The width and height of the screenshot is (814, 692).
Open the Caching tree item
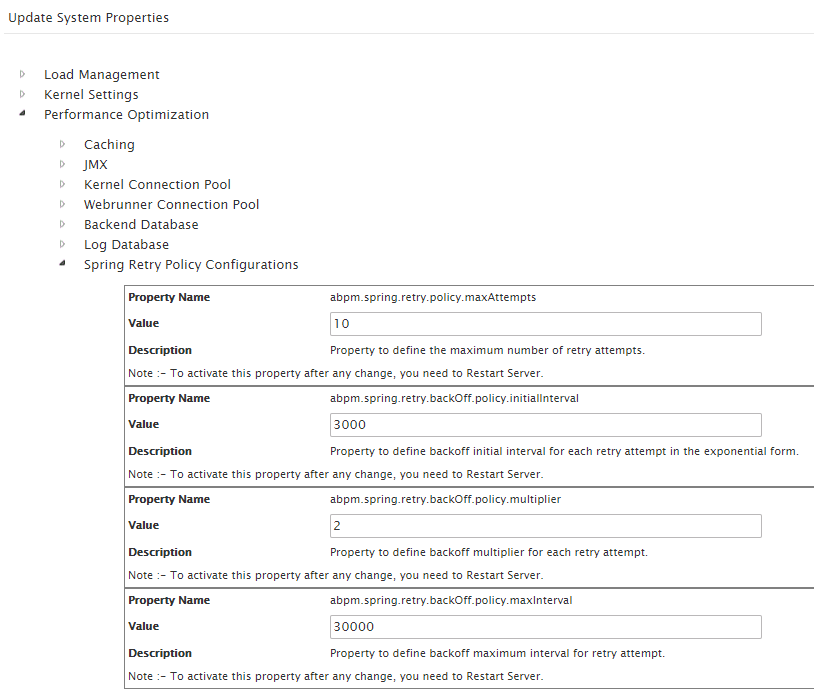pyautogui.click(x=110, y=145)
